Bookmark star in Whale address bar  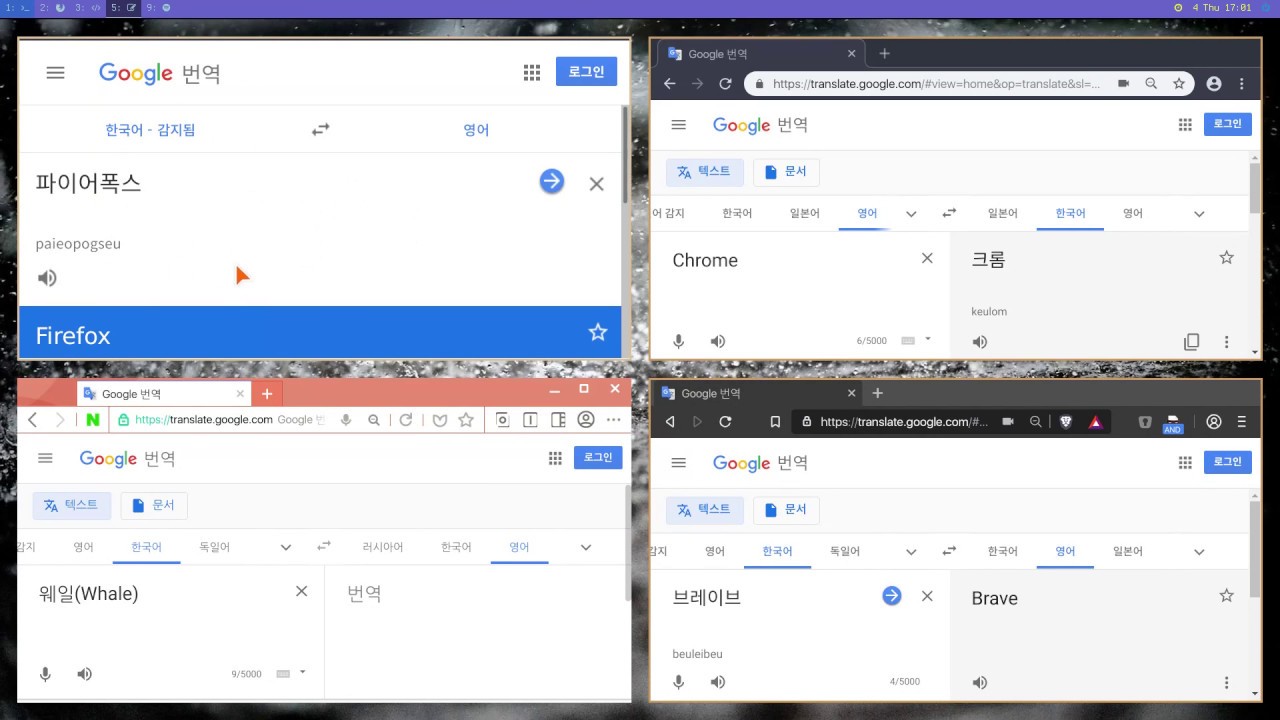point(466,420)
